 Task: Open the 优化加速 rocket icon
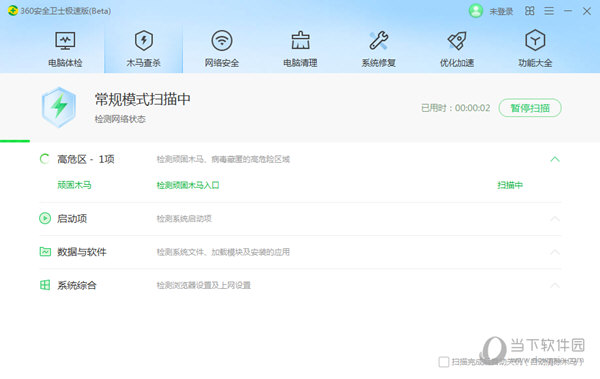coord(457,41)
